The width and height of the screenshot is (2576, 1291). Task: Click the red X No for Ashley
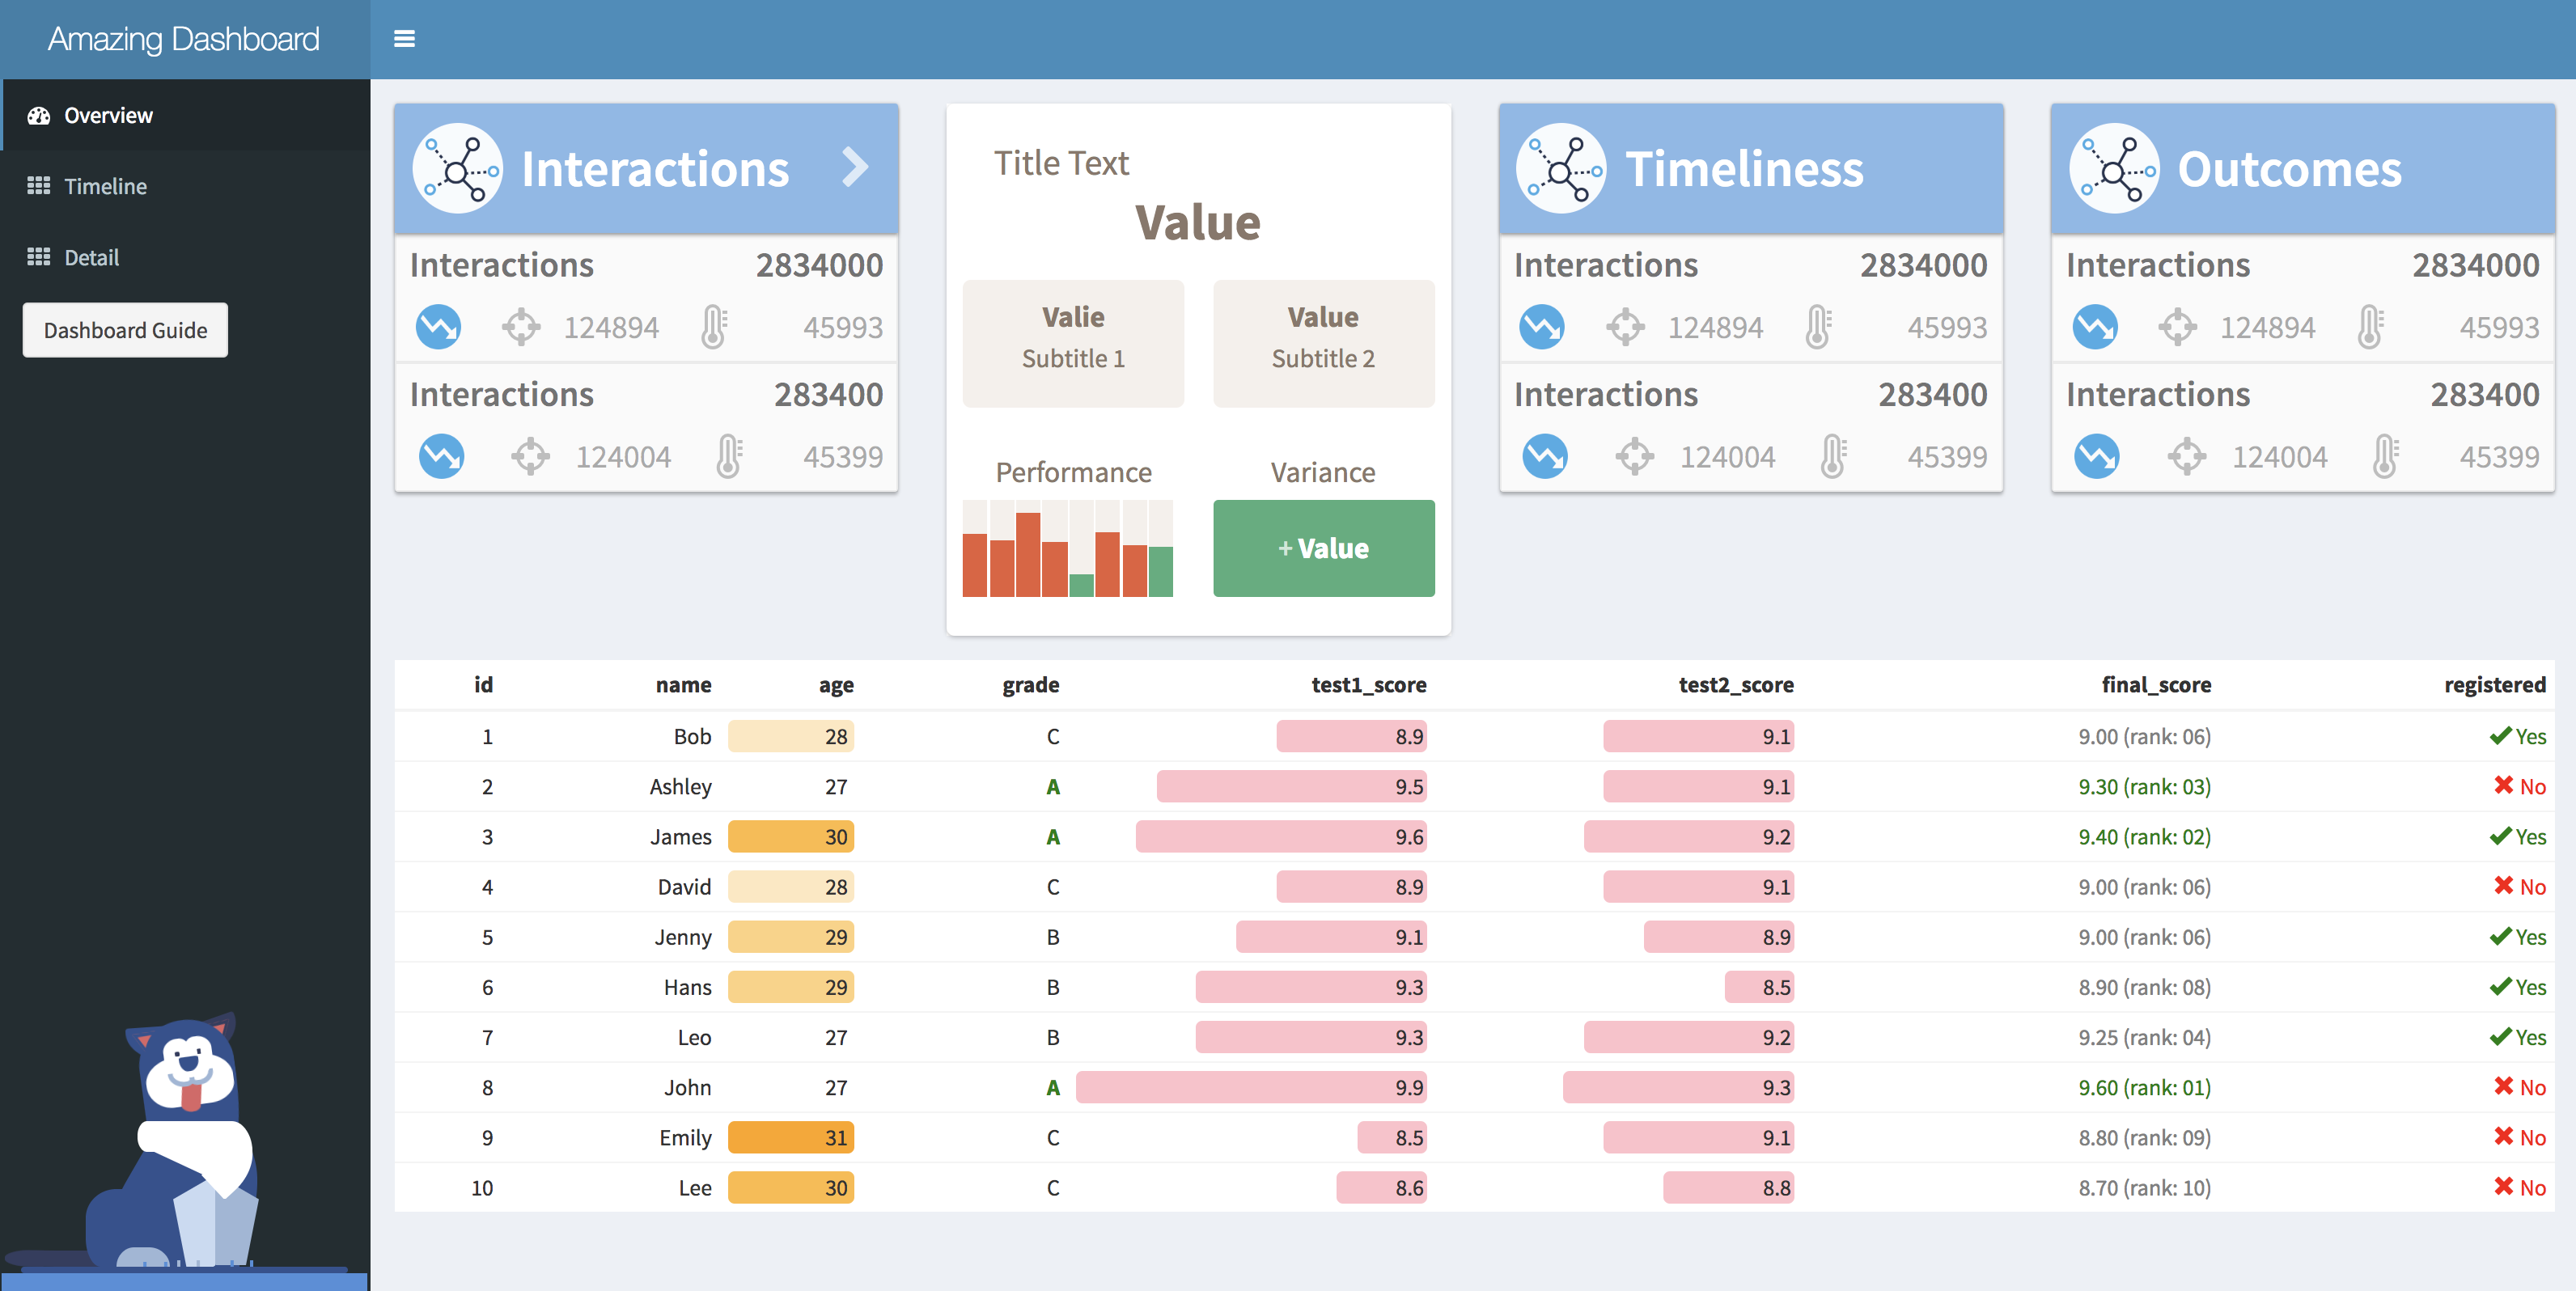(x=2503, y=786)
